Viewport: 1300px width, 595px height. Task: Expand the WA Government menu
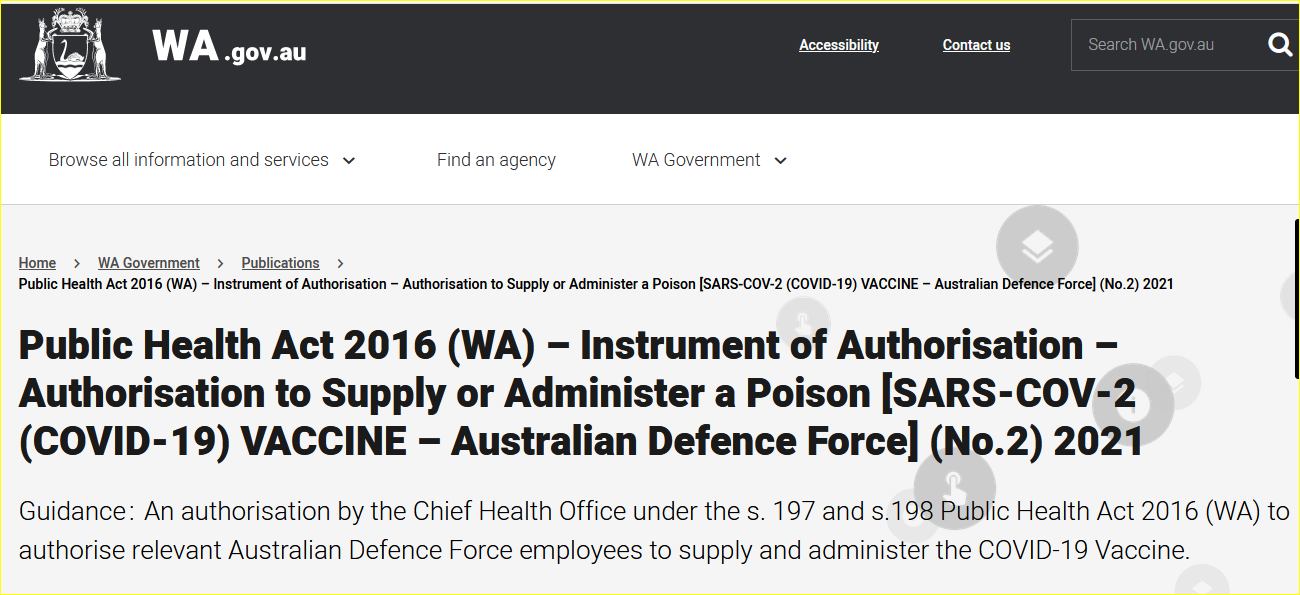[x=709, y=160]
